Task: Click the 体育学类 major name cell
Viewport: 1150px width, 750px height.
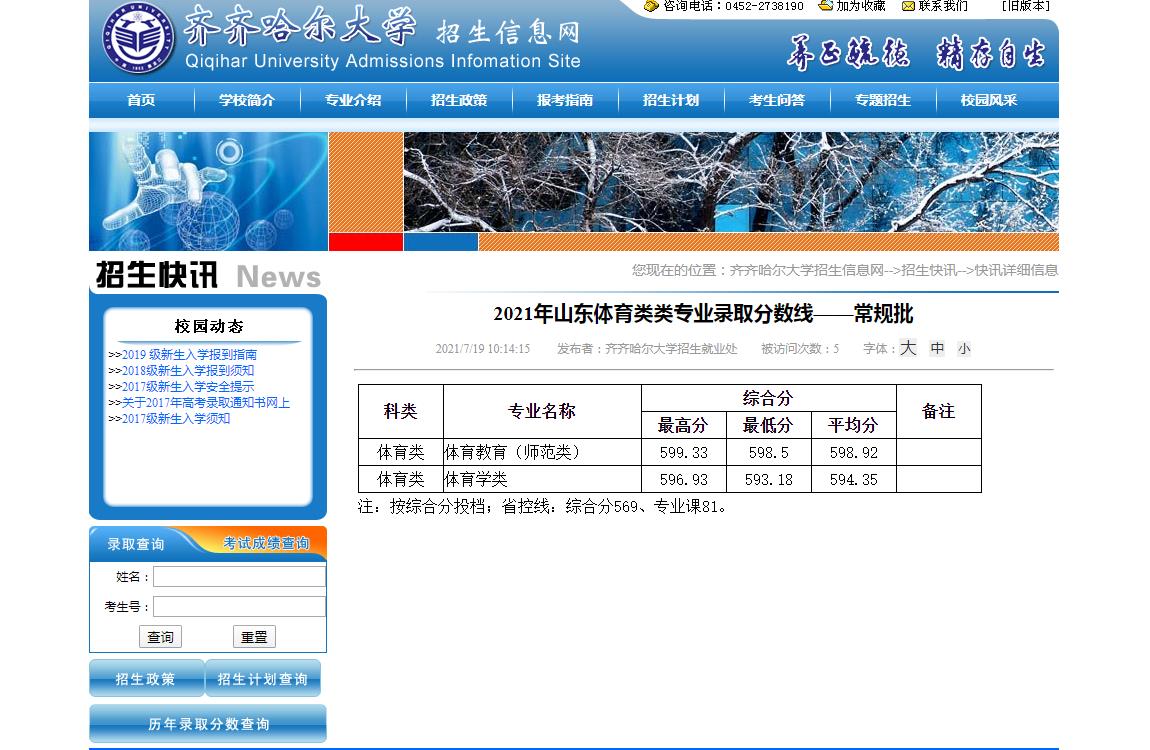Action: coord(542,479)
